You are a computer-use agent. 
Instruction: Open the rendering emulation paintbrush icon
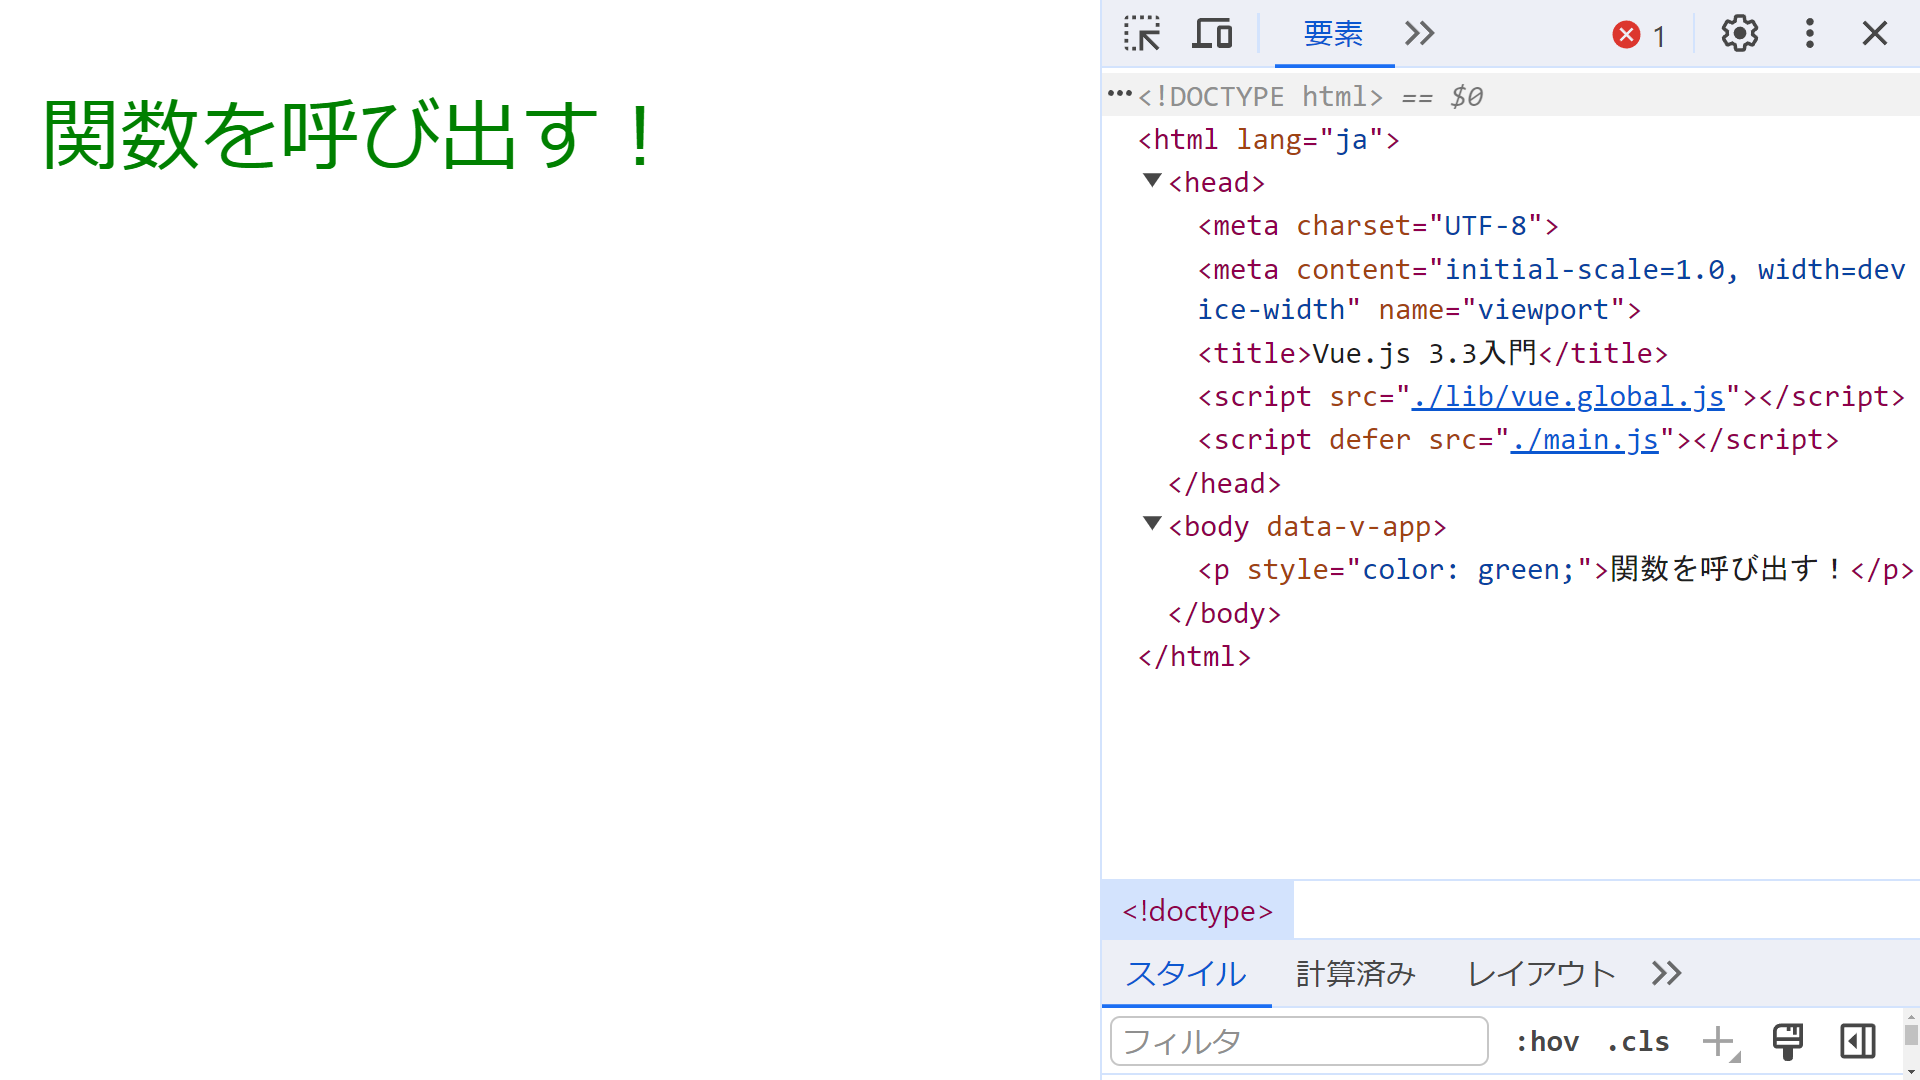pyautogui.click(x=1788, y=1041)
